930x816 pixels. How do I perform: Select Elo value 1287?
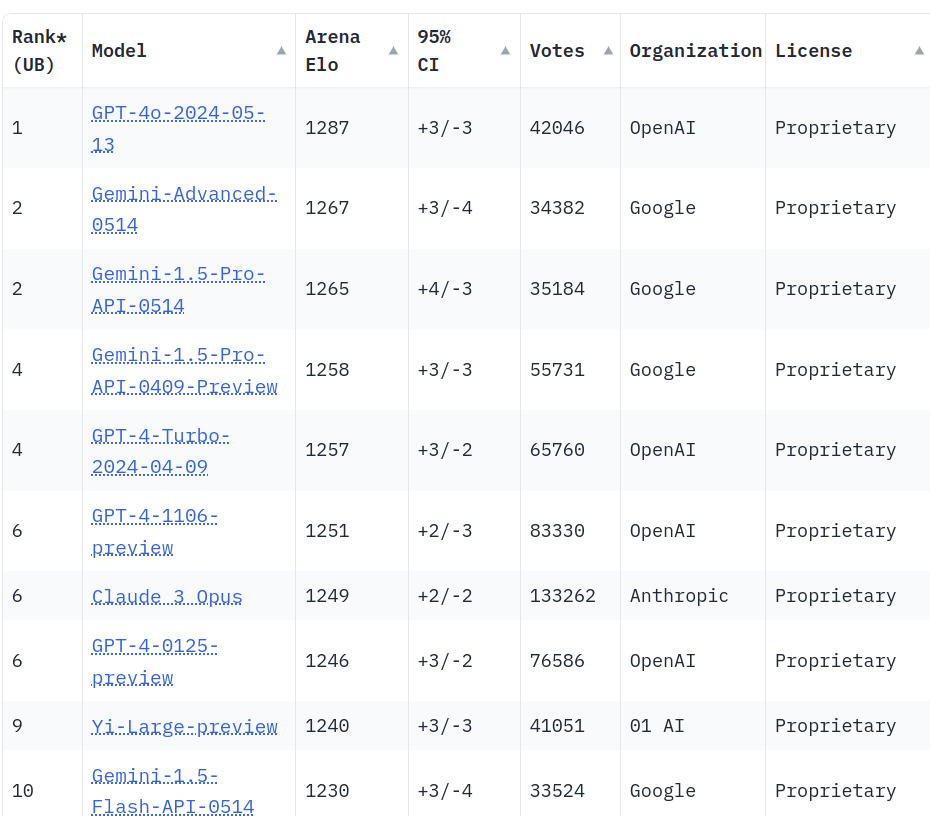coord(327,128)
